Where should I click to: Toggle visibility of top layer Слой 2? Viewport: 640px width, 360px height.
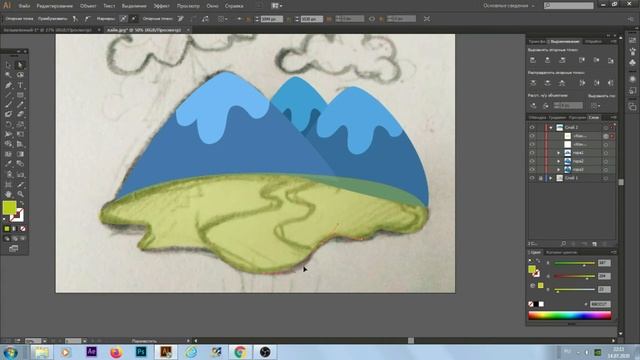tap(532, 127)
